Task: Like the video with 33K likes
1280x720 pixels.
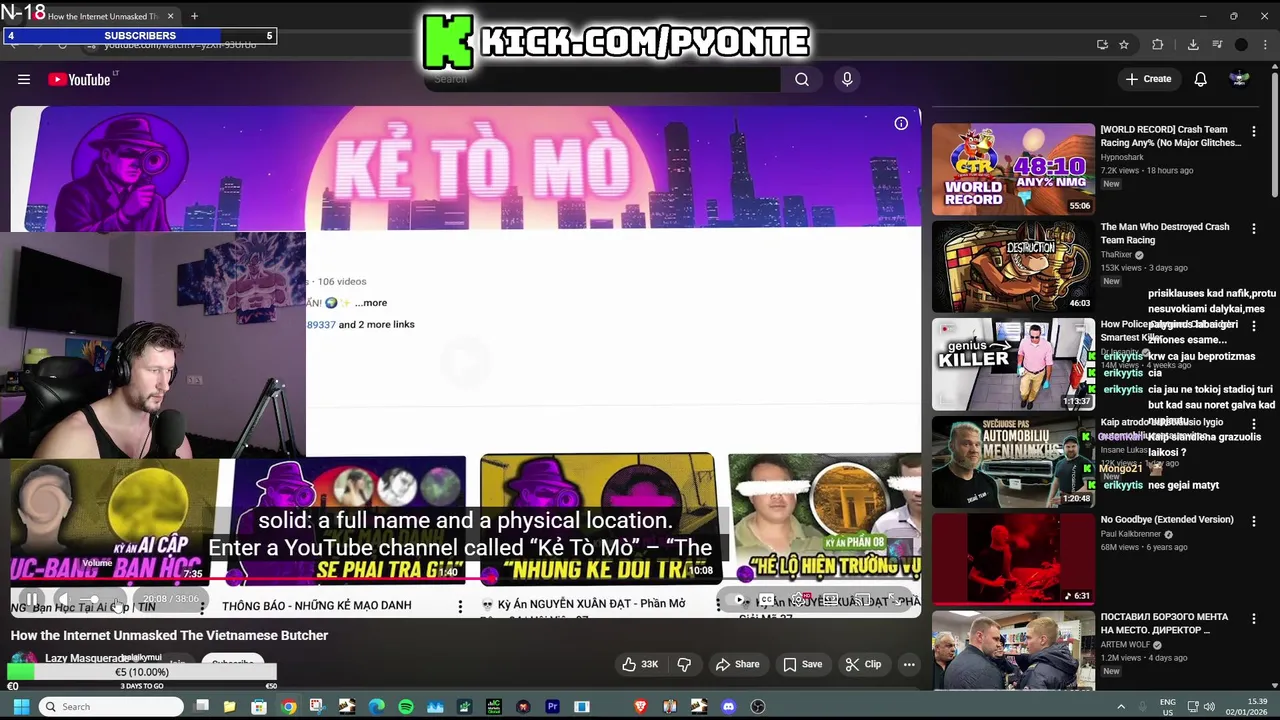Action: (x=640, y=664)
